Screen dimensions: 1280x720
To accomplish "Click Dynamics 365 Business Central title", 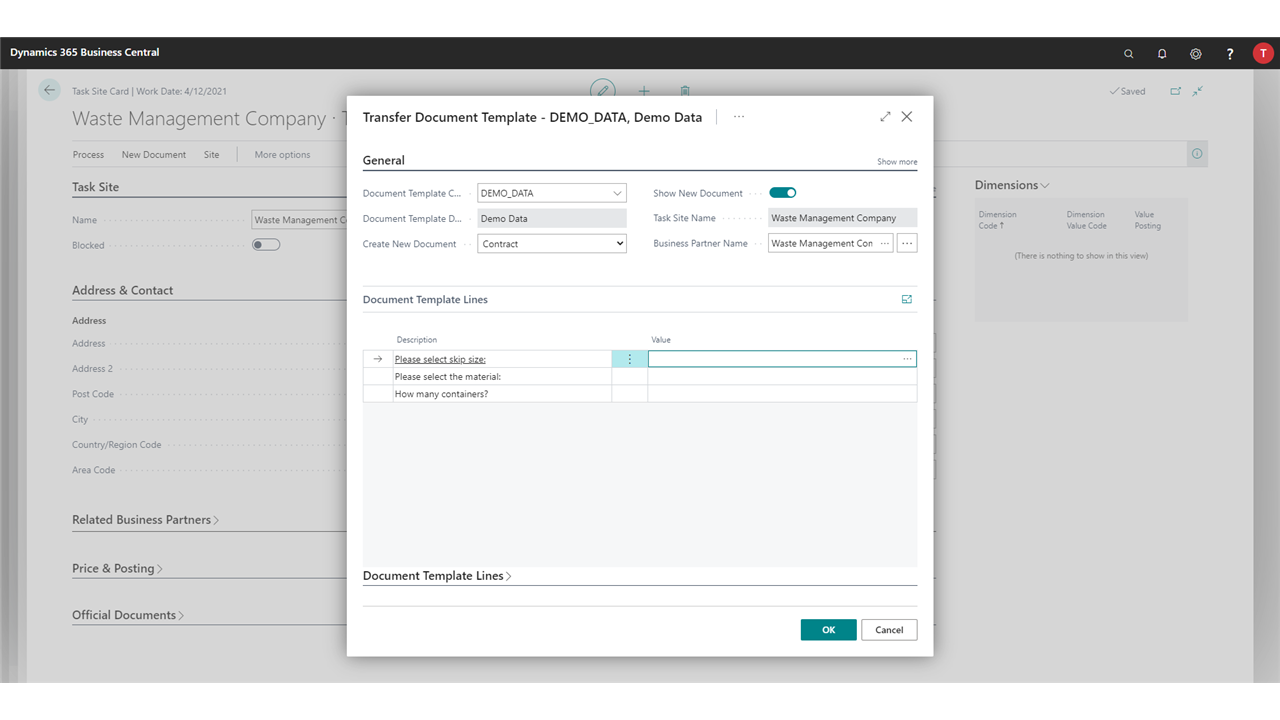I will pyautogui.click(x=85, y=52).
